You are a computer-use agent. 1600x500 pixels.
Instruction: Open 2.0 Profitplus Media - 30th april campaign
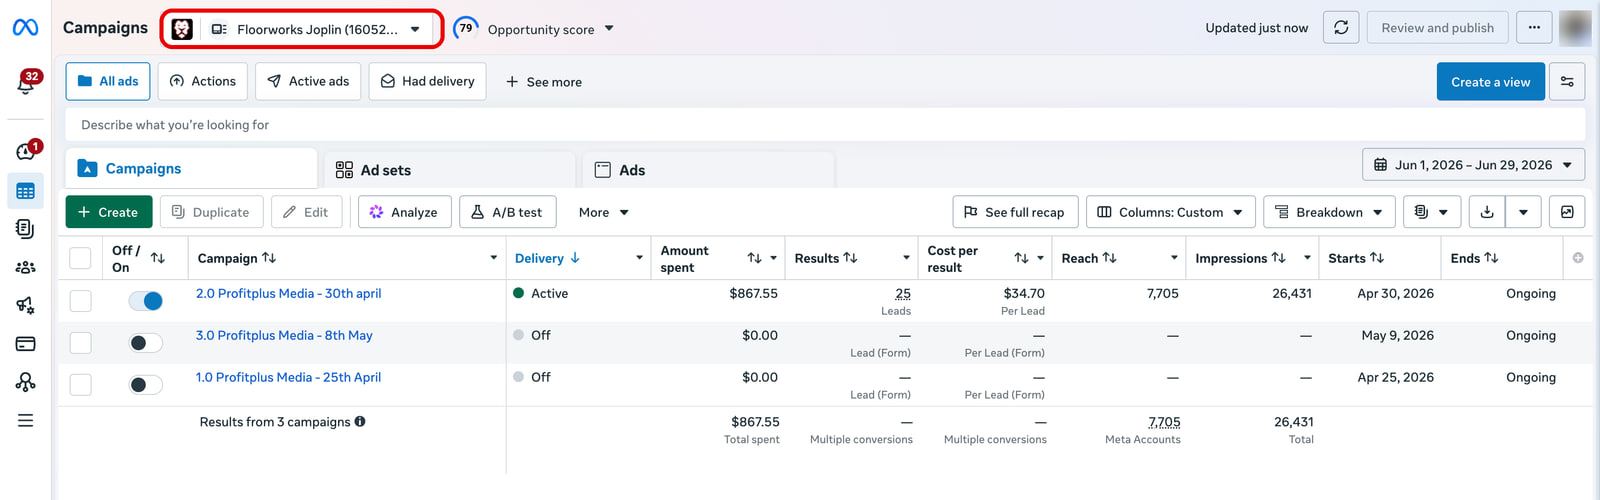pyautogui.click(x=288, y=293)
